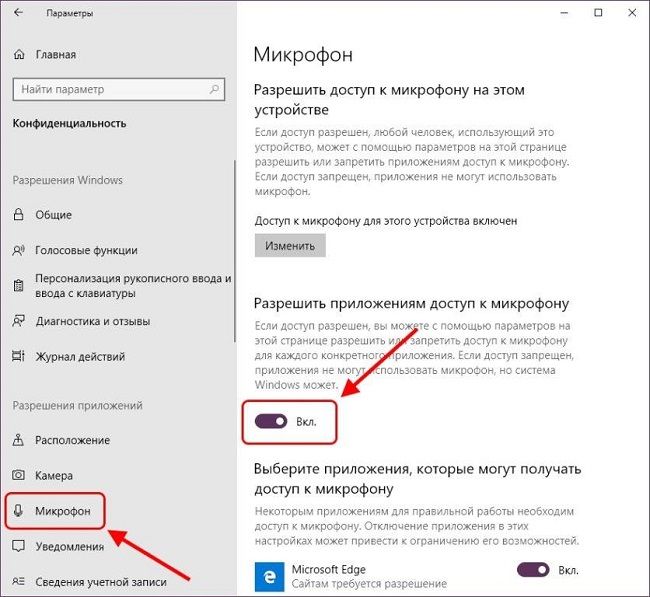The image size is (650, 597).
Task: Click the Microsoft Edge app icon
Action: [269, 576]
